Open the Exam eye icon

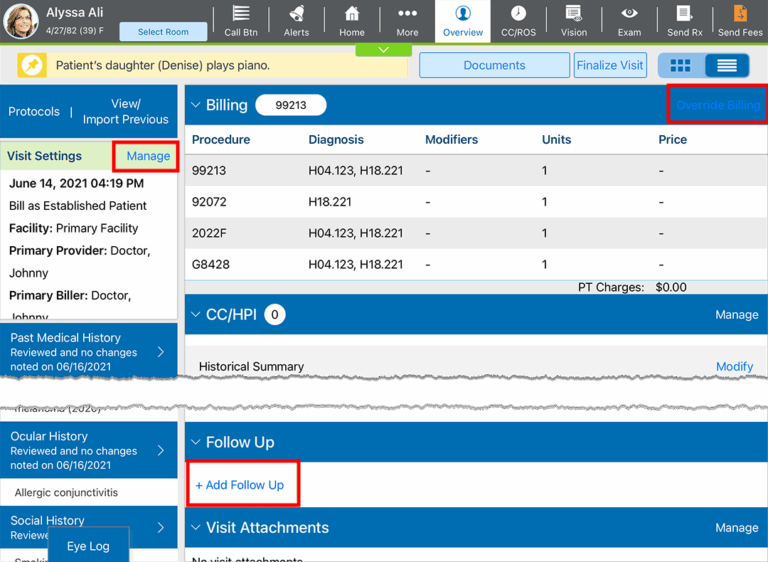coord(629,20)
